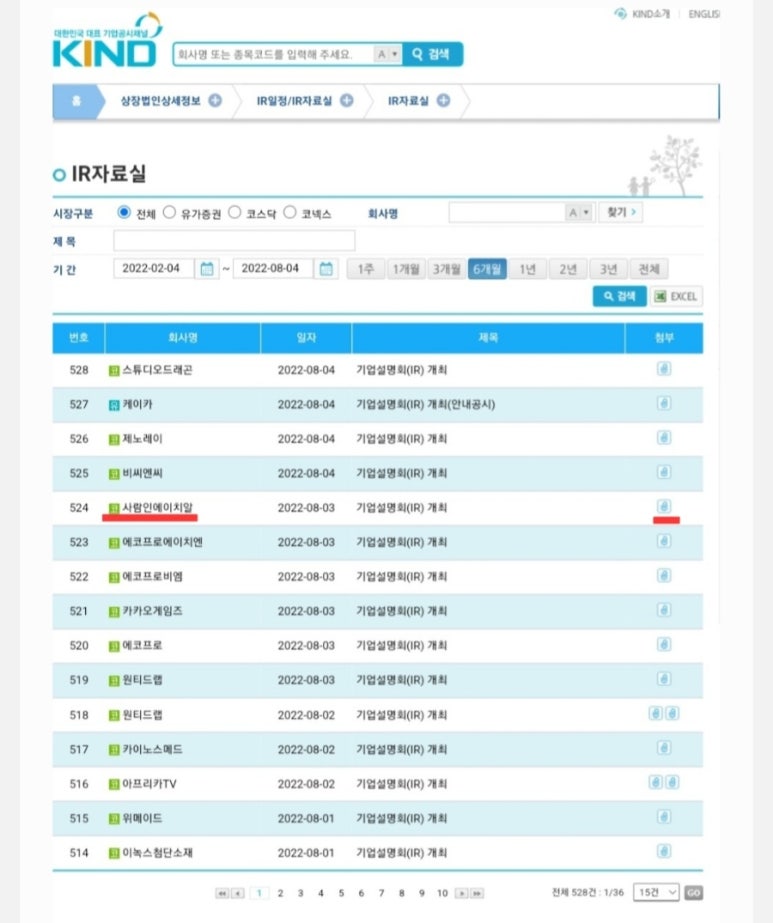Click the home tab icon in breadcrumb
Image resolution: width=773 pixels, height=923 pixels.
click(76, 101)
